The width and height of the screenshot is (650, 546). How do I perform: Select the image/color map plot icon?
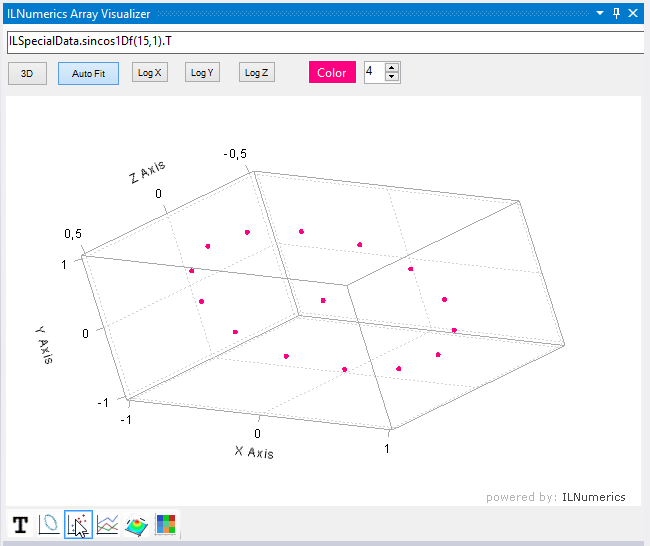tap(166, 524)
